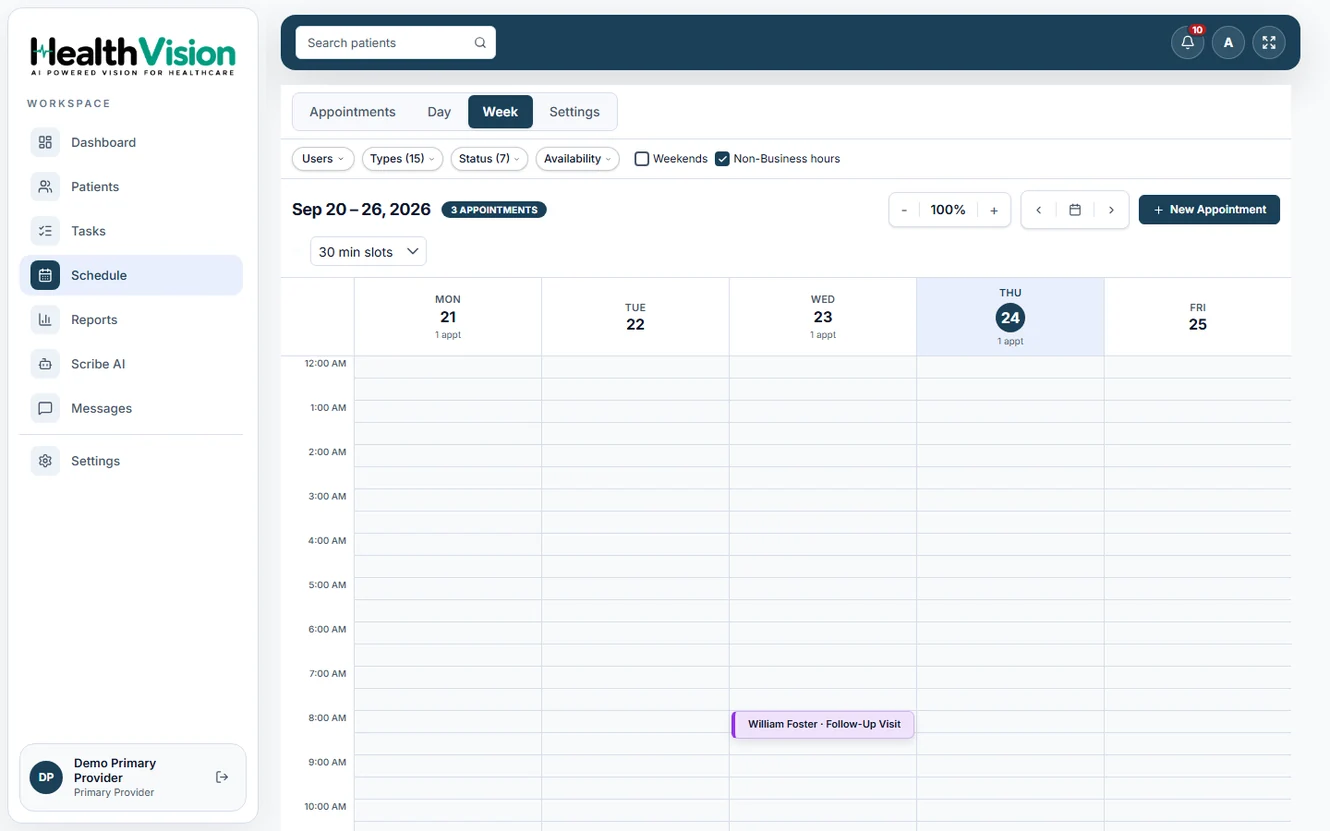Click the user avatar labeled A

pos(1228,43)
